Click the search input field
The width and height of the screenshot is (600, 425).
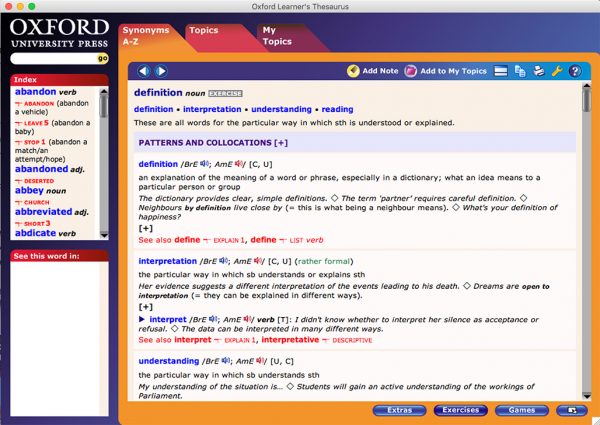tap(54, 59)
